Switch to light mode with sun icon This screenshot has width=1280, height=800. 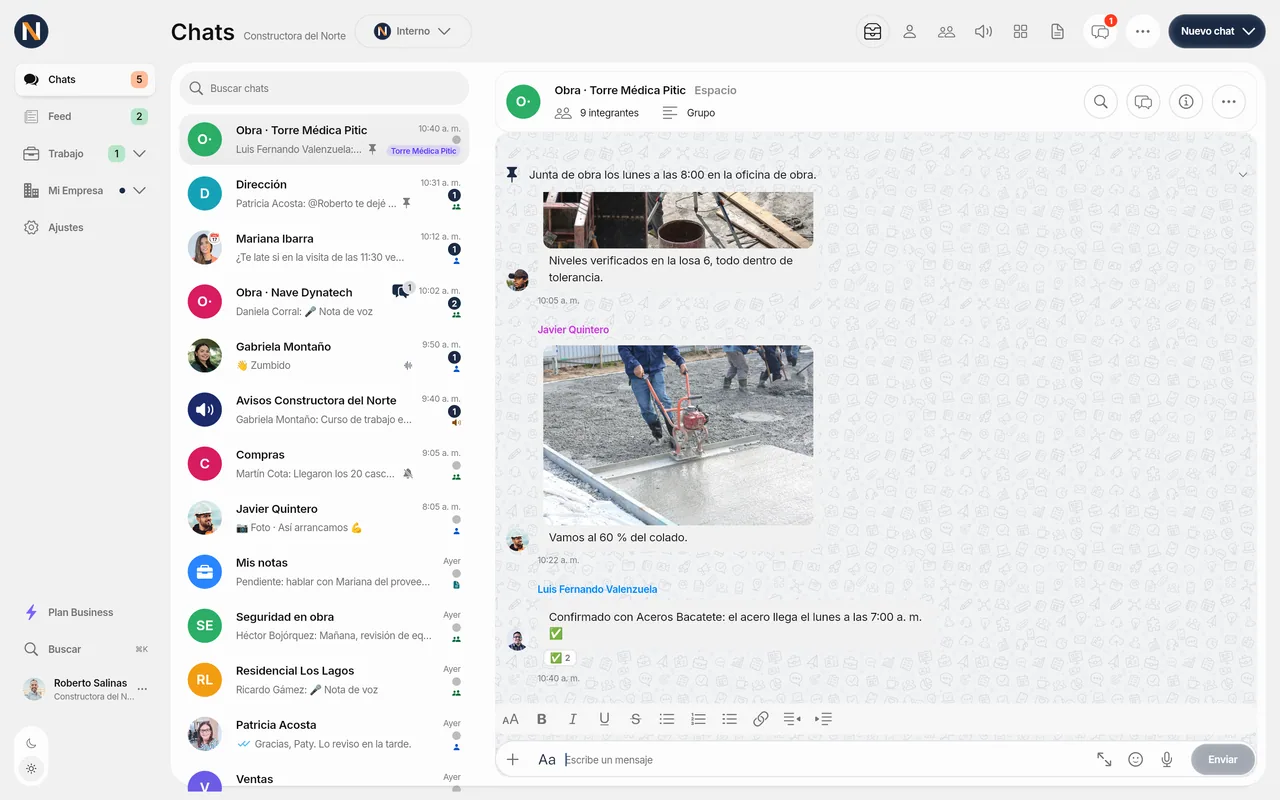[31, 769]
